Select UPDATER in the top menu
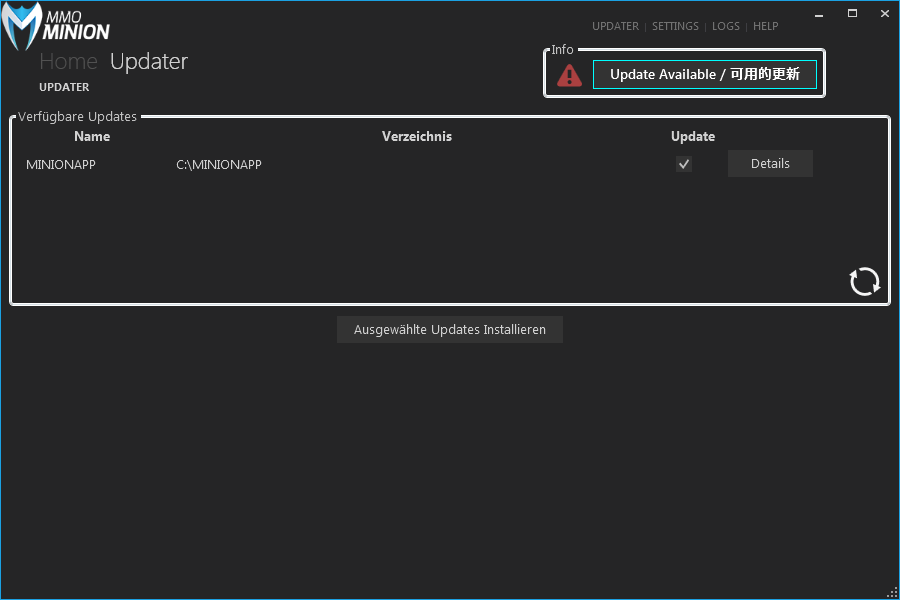This screenshot has height=600, width=900. (615, 26)
